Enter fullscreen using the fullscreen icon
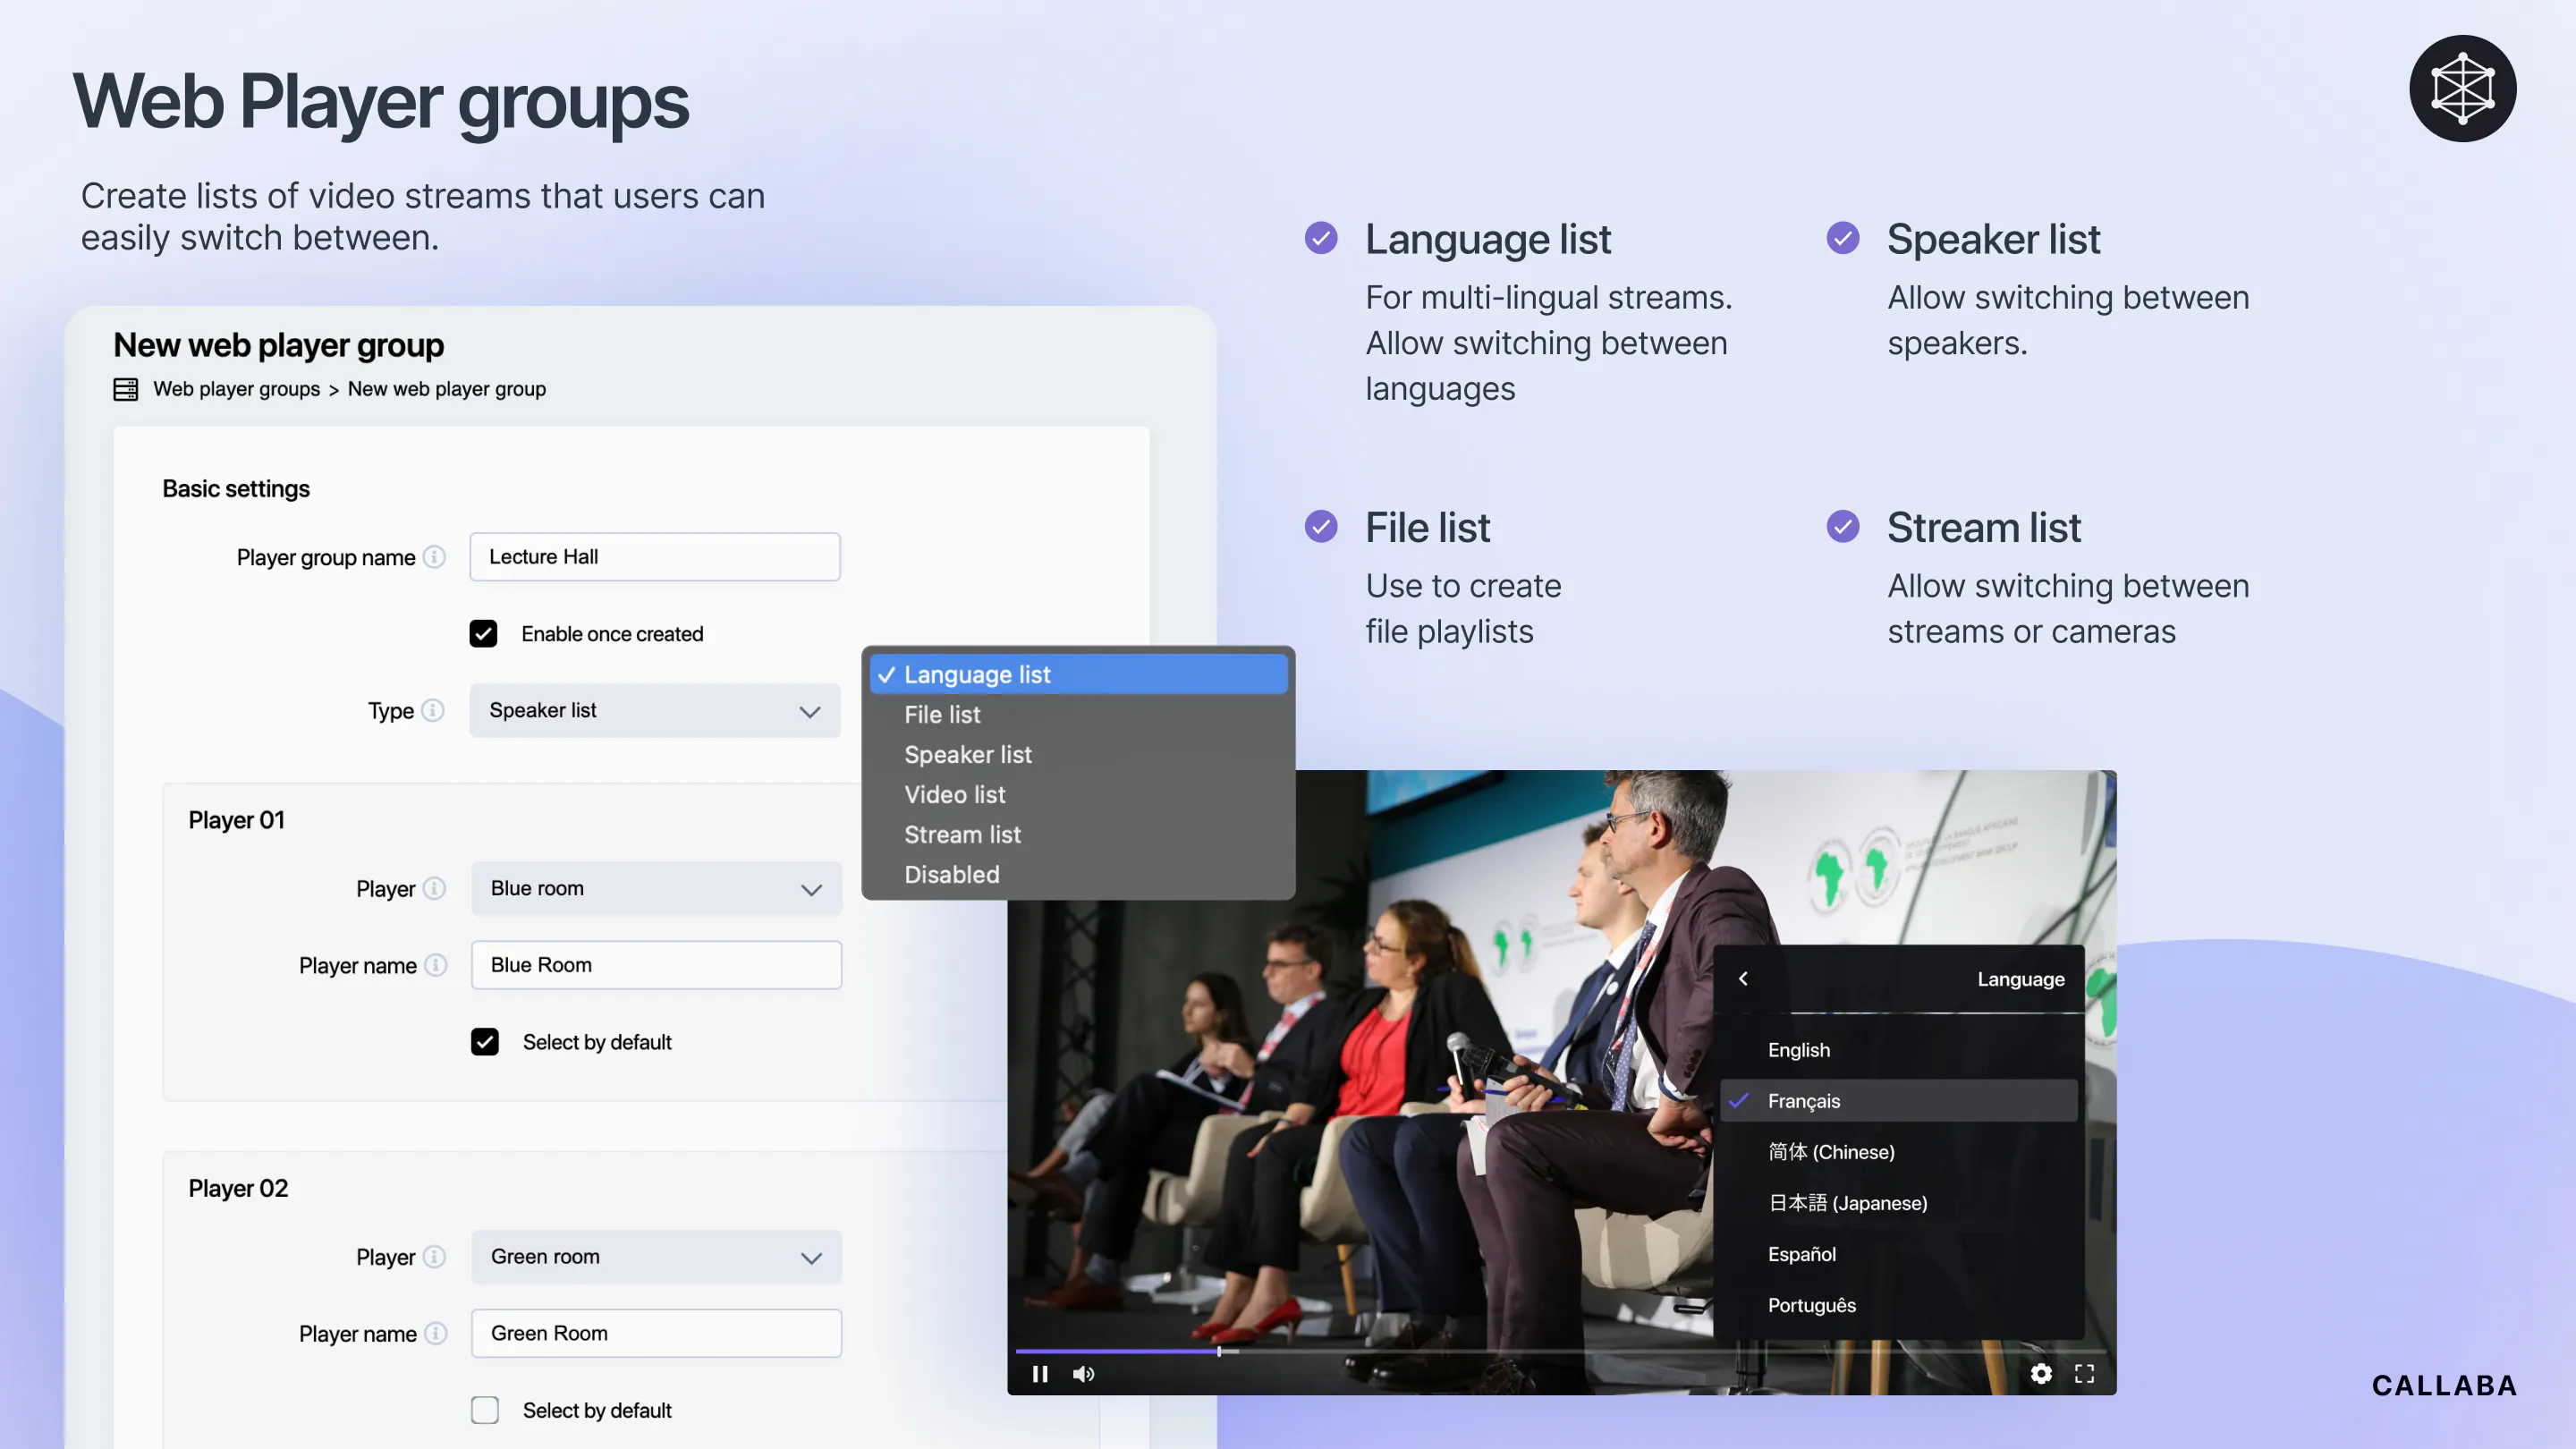Screen dimensions: 2576x1449 pos(2084,1374)
